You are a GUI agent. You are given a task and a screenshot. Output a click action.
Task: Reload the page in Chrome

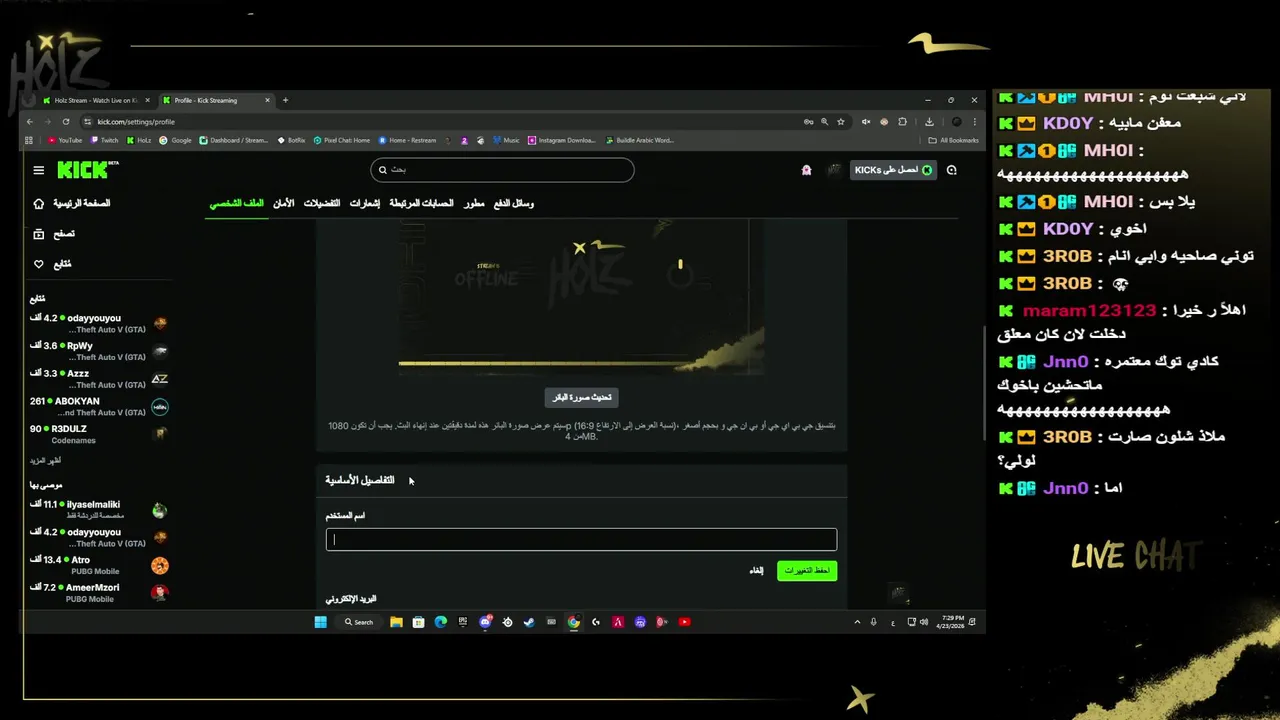point(66,122)
